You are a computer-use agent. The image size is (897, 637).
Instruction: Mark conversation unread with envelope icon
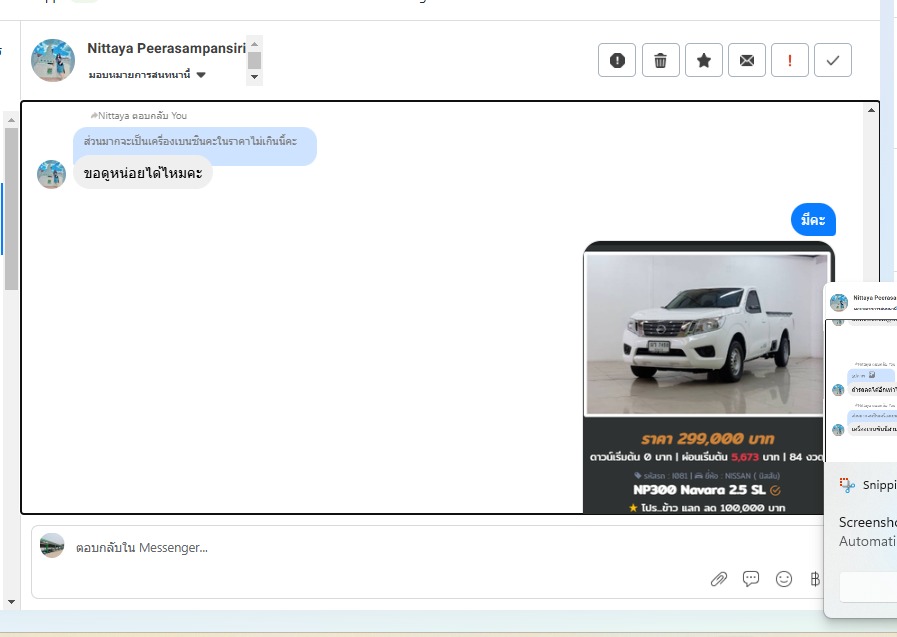coord(747,61)
